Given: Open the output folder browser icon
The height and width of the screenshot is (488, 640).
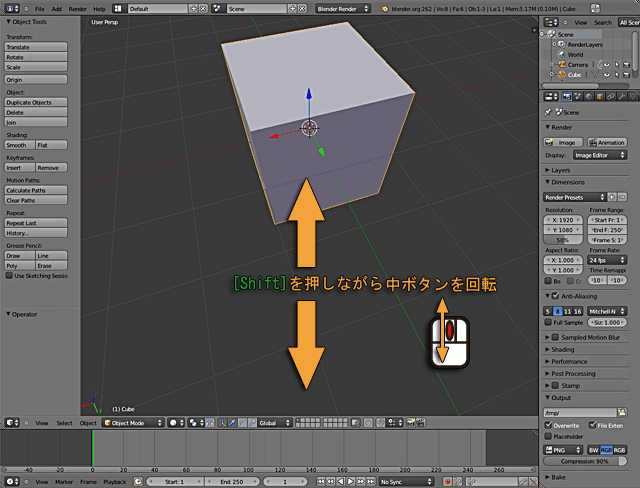Looking at the screenshot, I should coord(622,412).
